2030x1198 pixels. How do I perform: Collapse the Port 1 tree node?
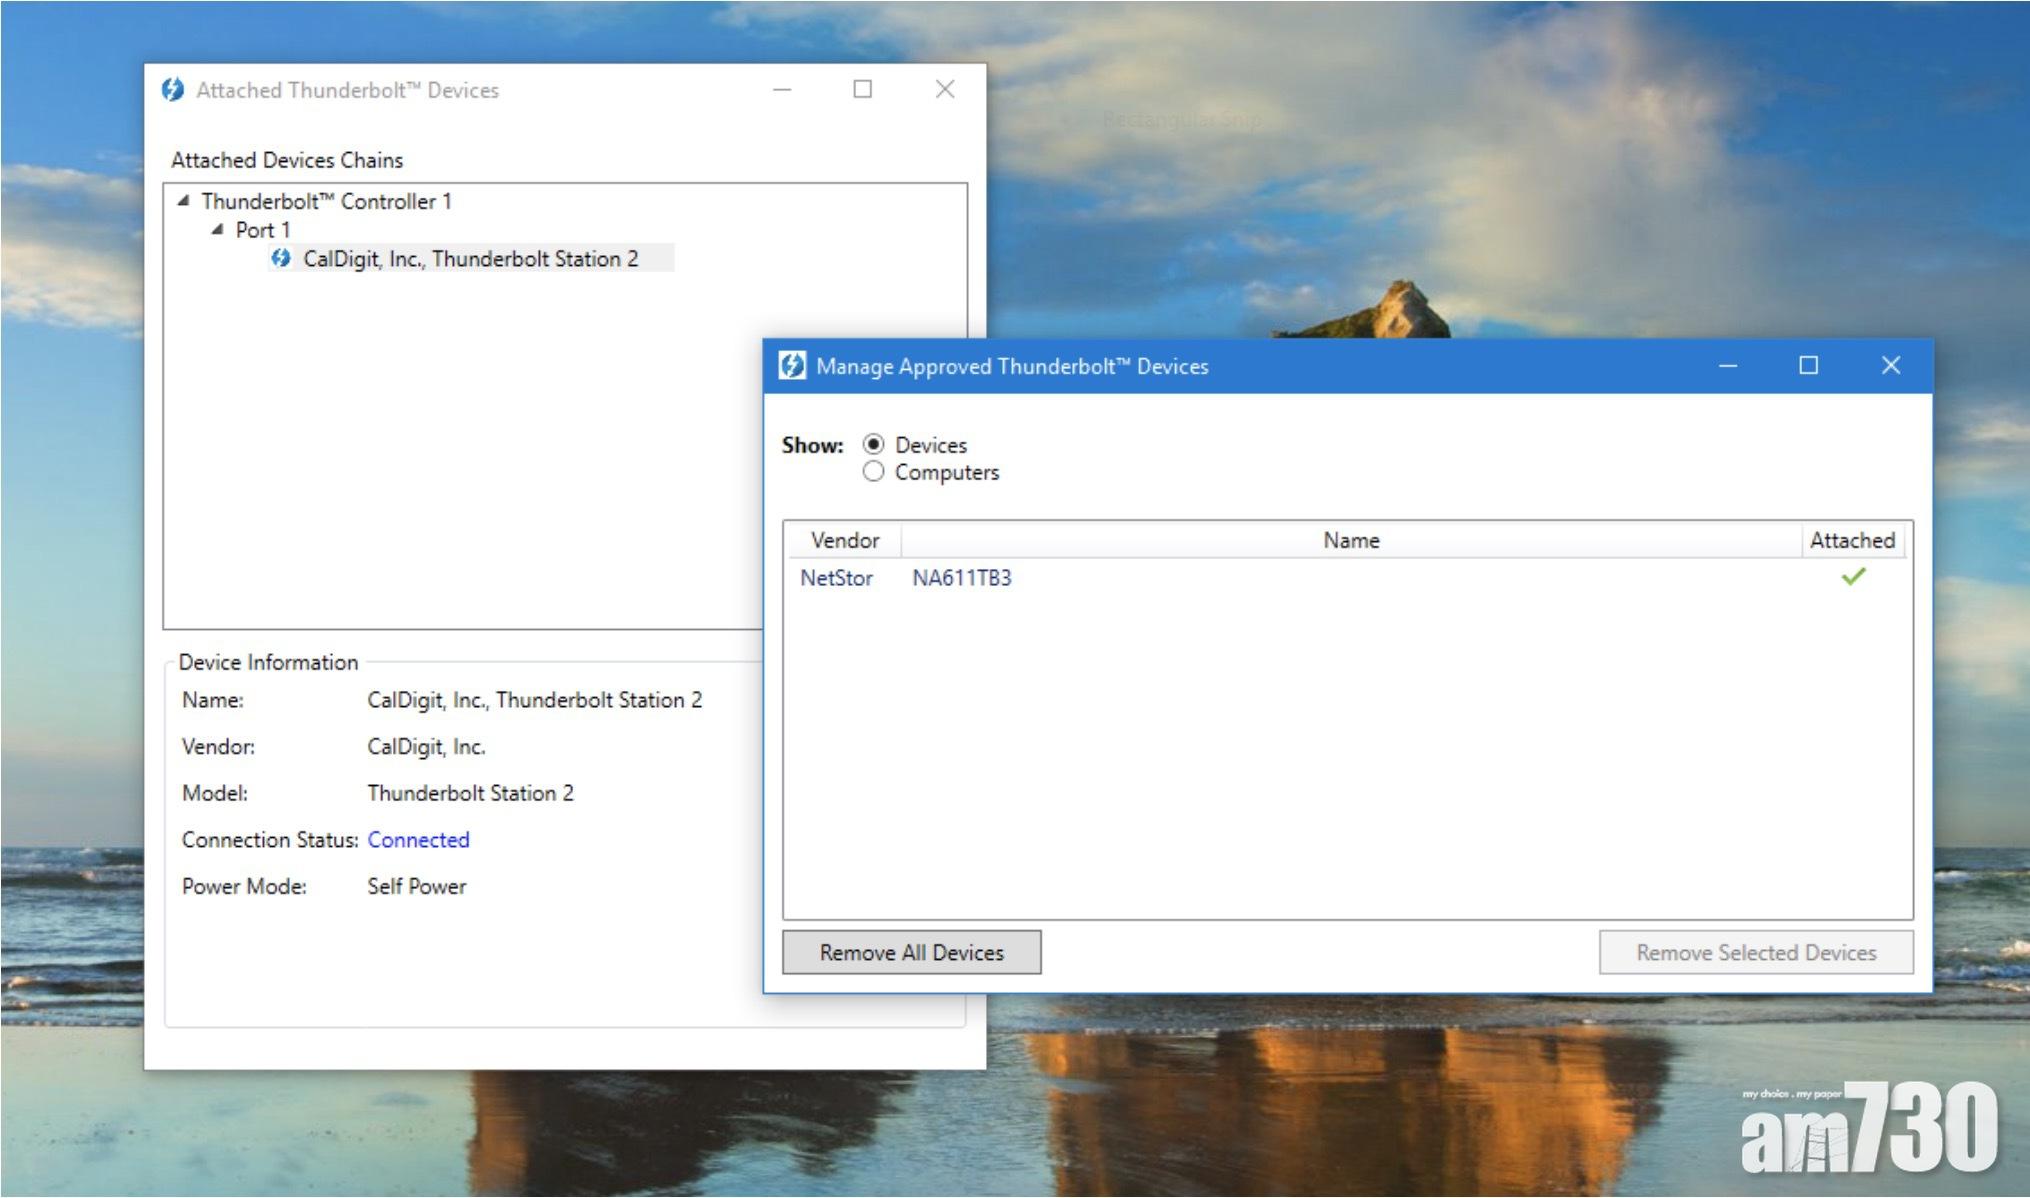[x=218, y=230]
